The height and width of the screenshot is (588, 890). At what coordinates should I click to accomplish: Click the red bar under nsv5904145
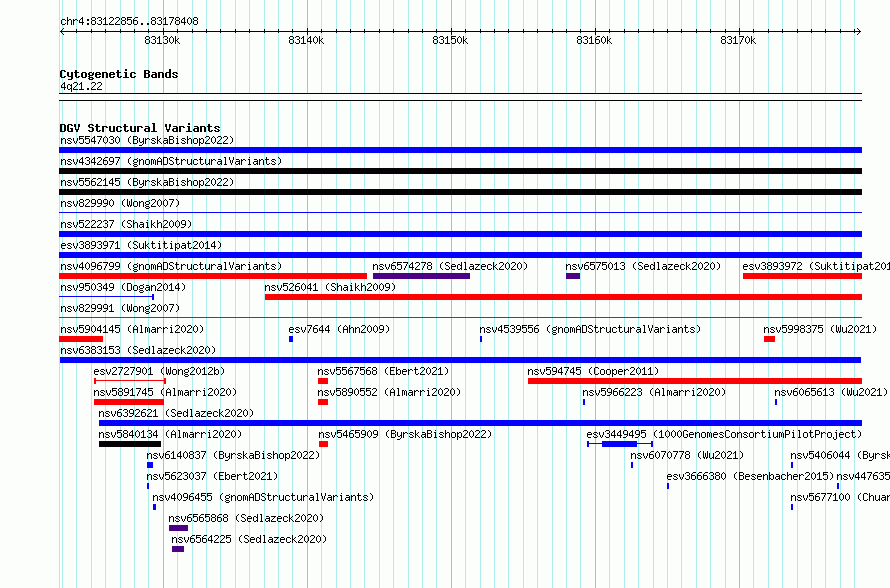[81, 339]
